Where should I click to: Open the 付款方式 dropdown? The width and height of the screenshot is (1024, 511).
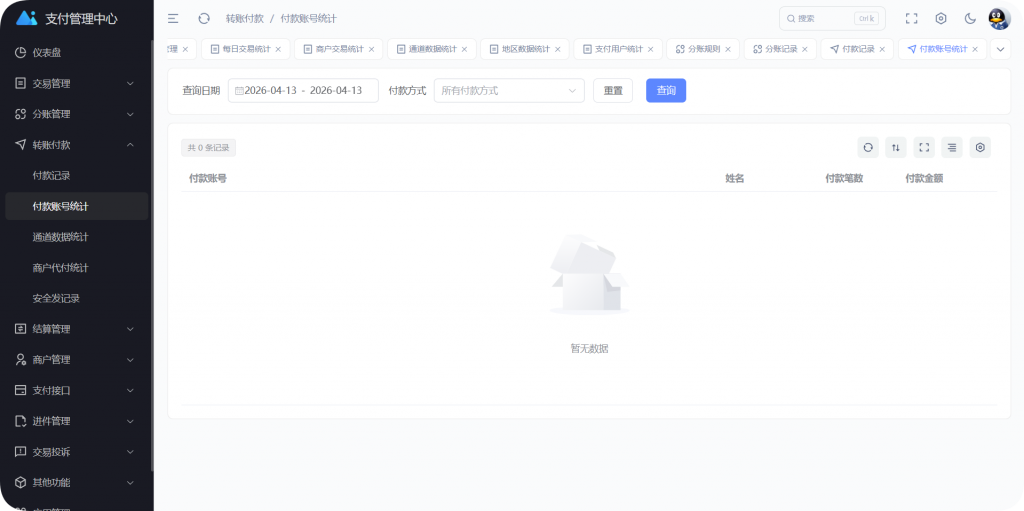coord(509,91)
